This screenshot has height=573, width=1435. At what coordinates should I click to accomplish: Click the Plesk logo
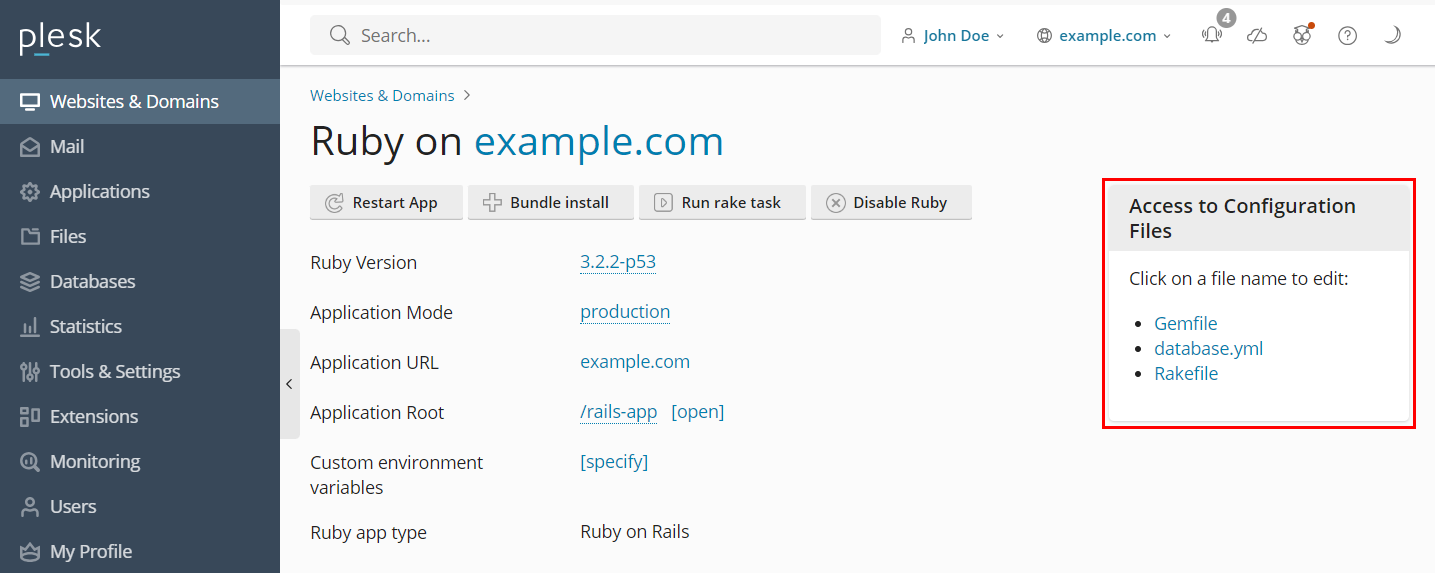pyautogui.click(x=60, y=38)
